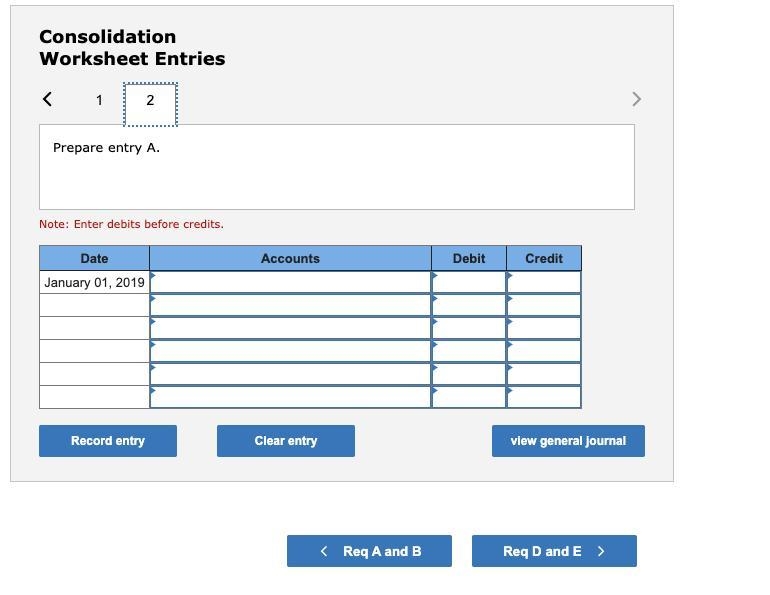Go back to Req A and B
770x595 pixels.
(369, 551)
